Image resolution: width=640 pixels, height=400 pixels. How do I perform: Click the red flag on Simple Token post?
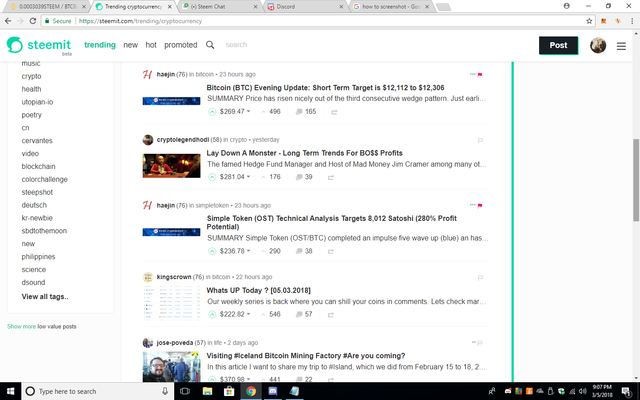pyautogui.click(x=480, y=205)
